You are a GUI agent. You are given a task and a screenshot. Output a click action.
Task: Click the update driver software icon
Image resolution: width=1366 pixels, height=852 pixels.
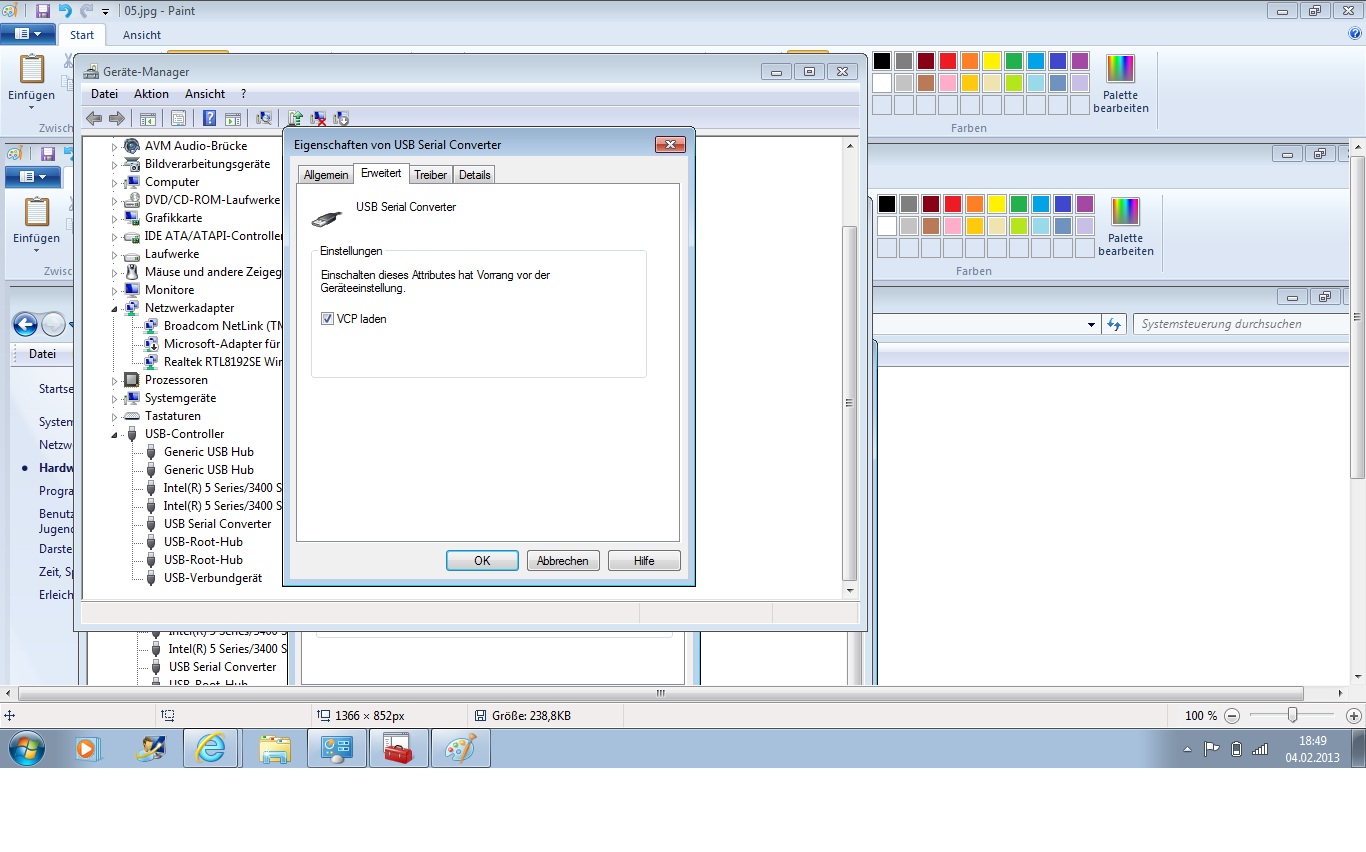point(295,118)
